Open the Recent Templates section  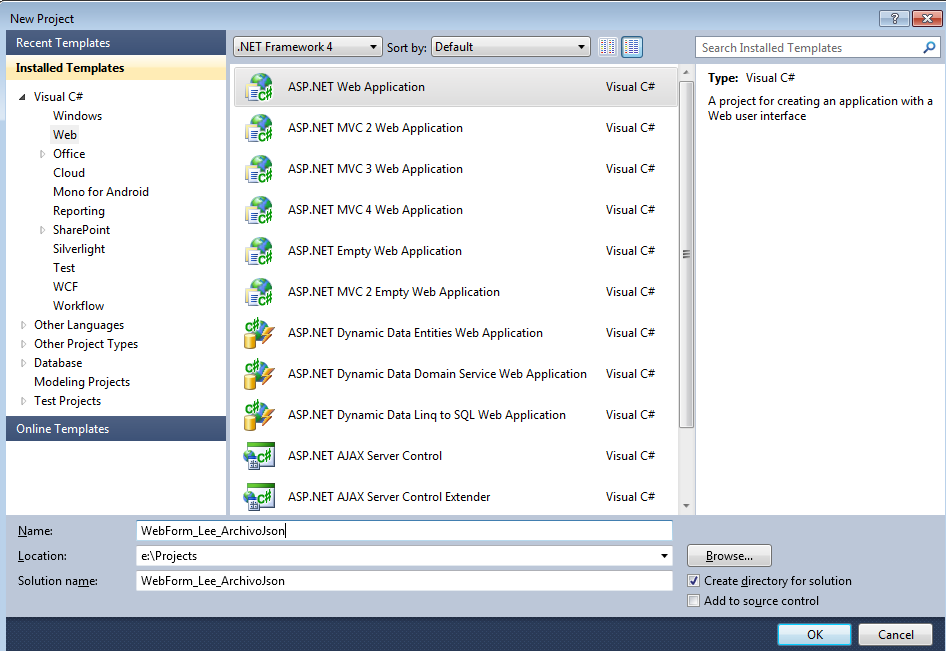(116, 43)
